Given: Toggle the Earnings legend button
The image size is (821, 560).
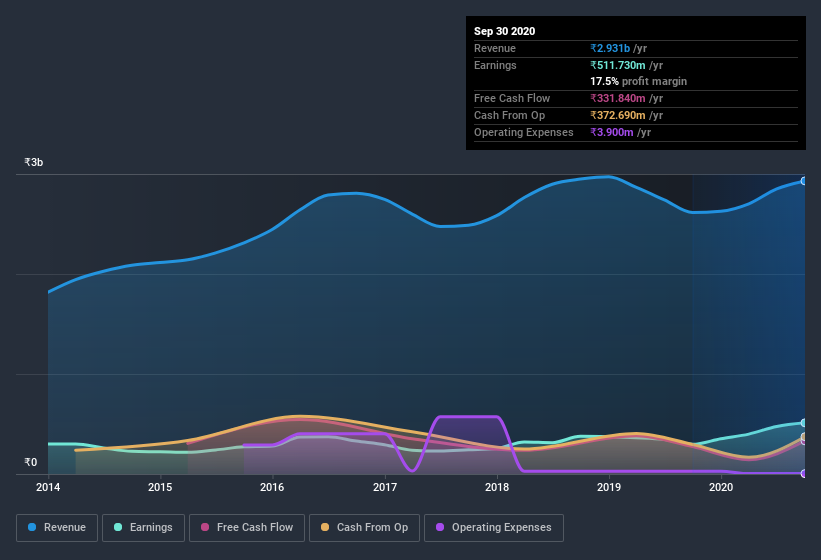Looking at the screenshot, I should pos(143,528).
